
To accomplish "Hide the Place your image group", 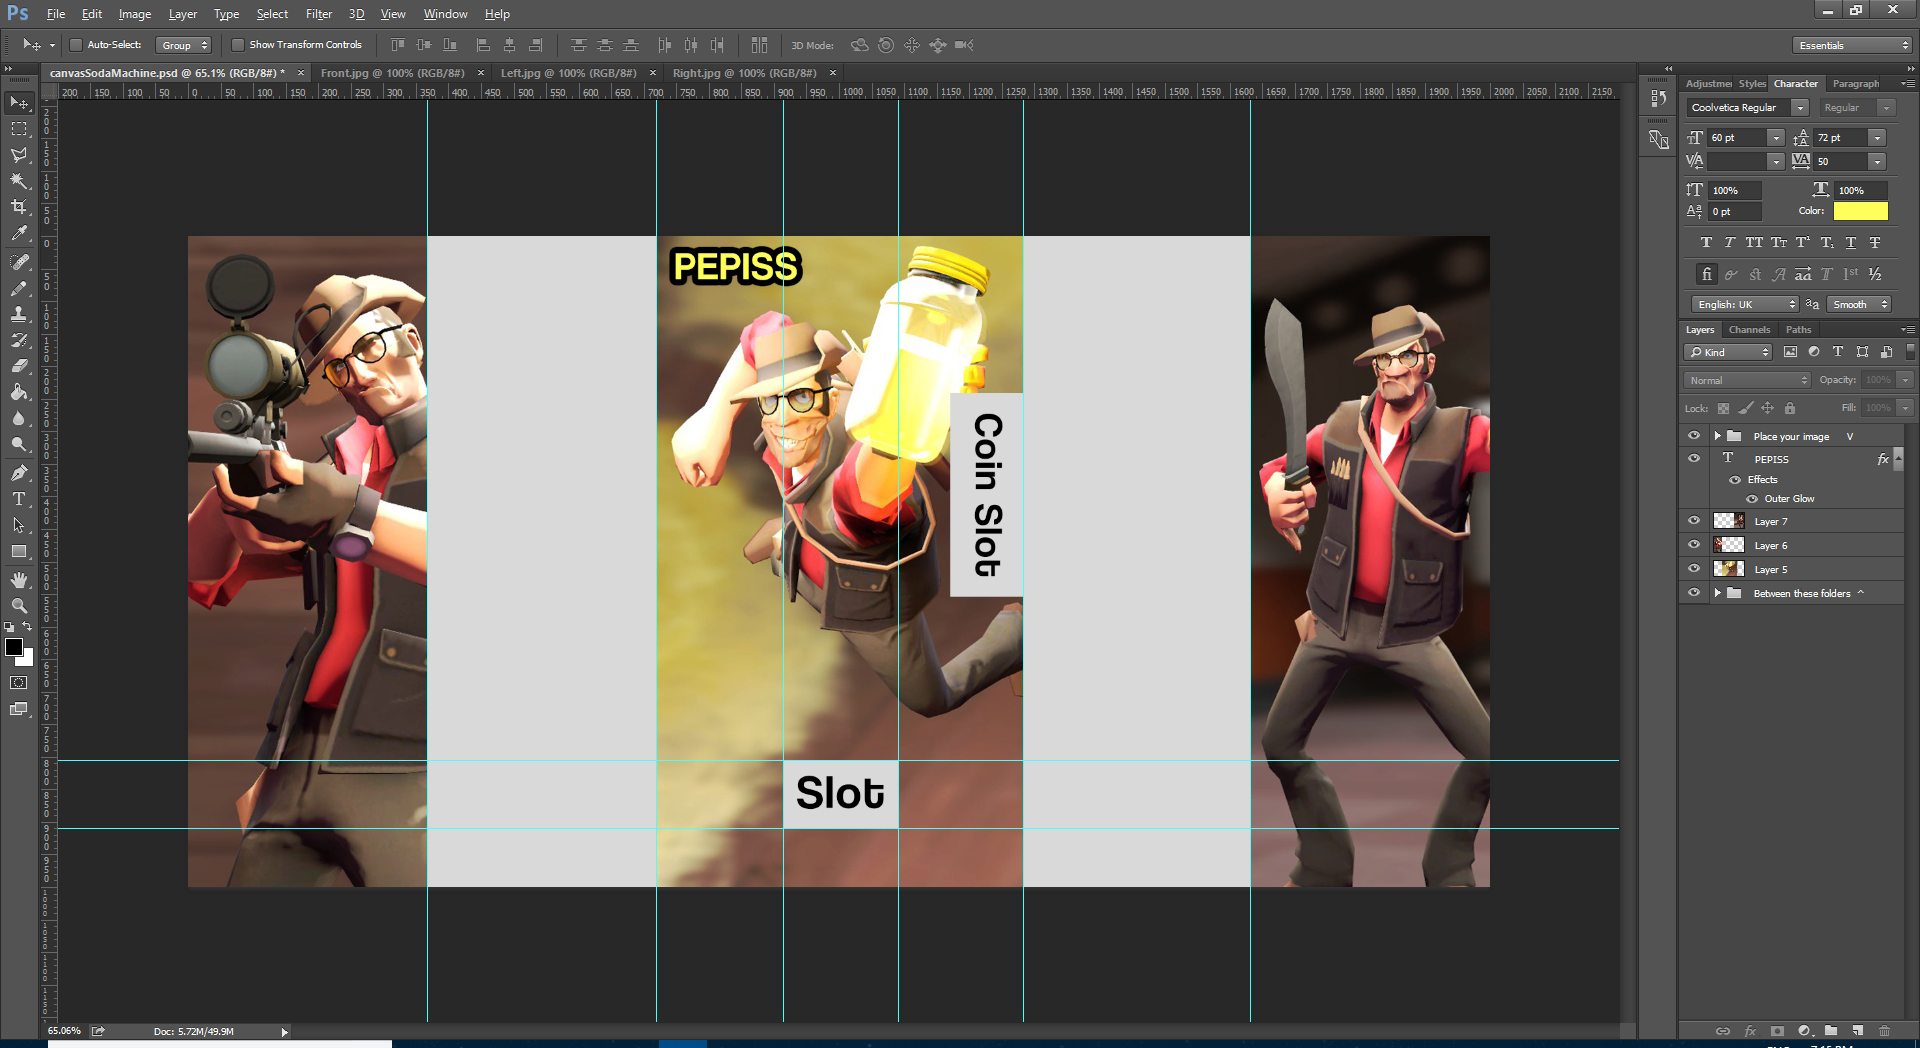I will coord(1694,436).
